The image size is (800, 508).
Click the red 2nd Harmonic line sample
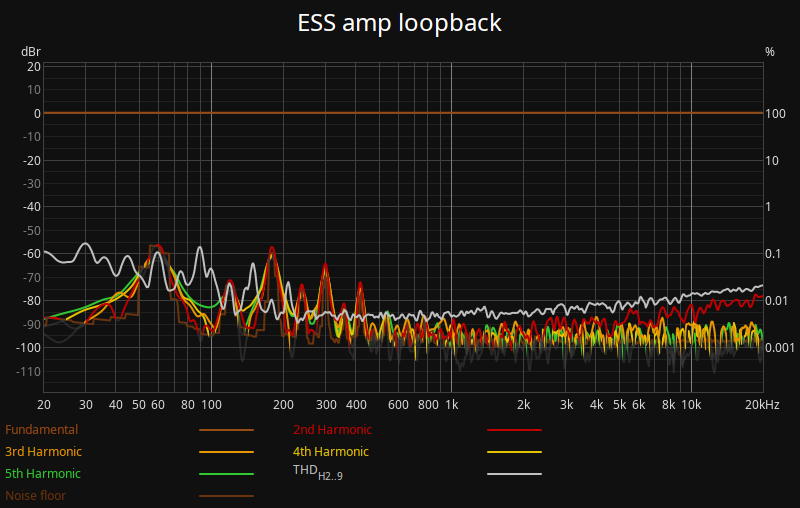pyautogui.click(x=514, y=430)
